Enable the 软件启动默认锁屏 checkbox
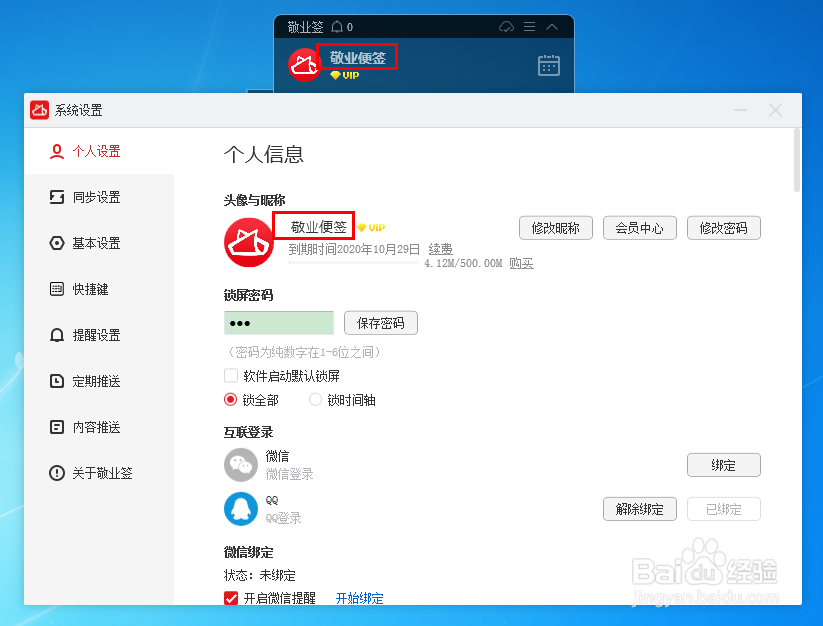This screenshot has height=626, width=823. 231,376
